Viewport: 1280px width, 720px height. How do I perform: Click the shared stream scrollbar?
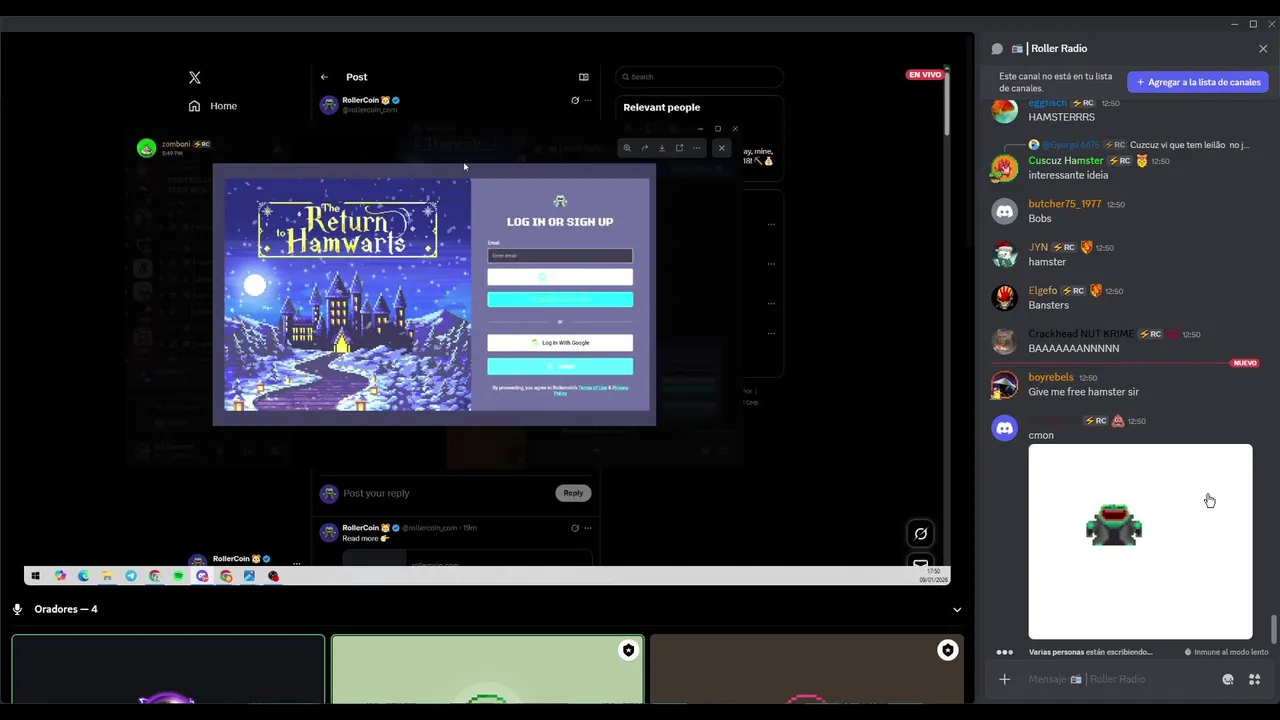click(947, 104)
